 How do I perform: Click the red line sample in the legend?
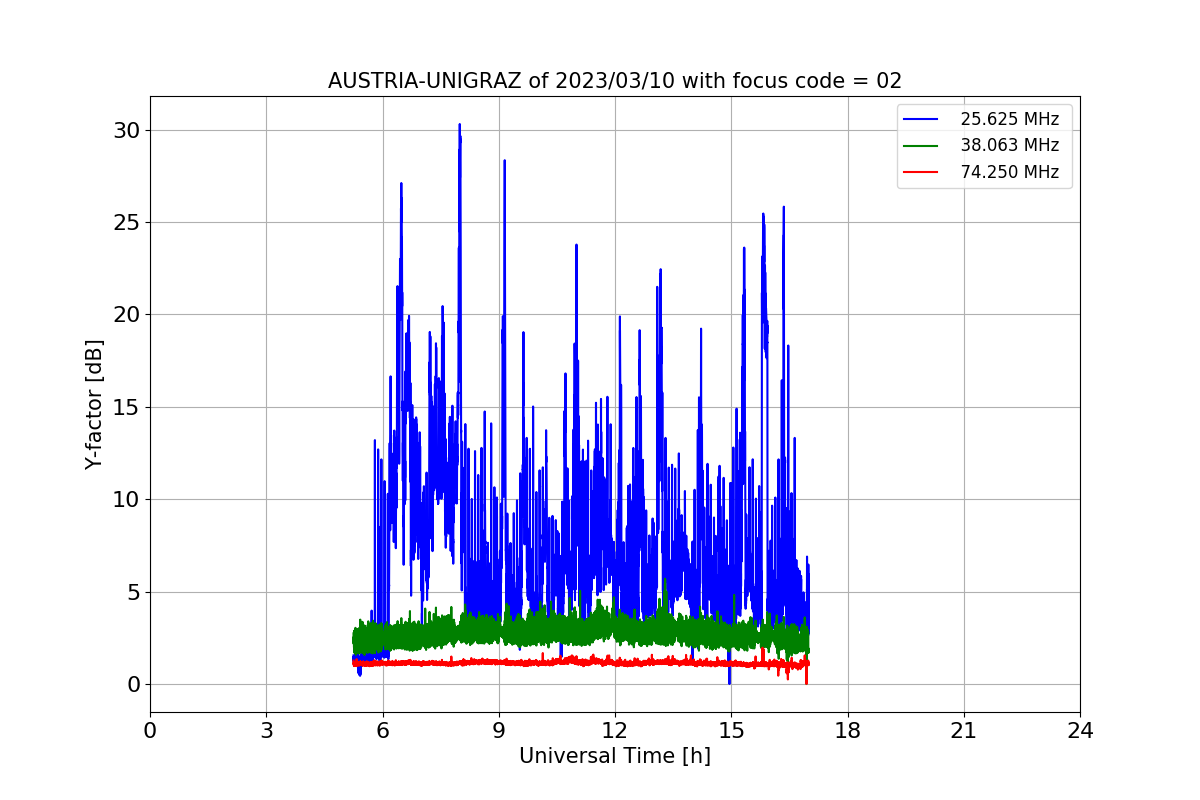coord(921,172)
